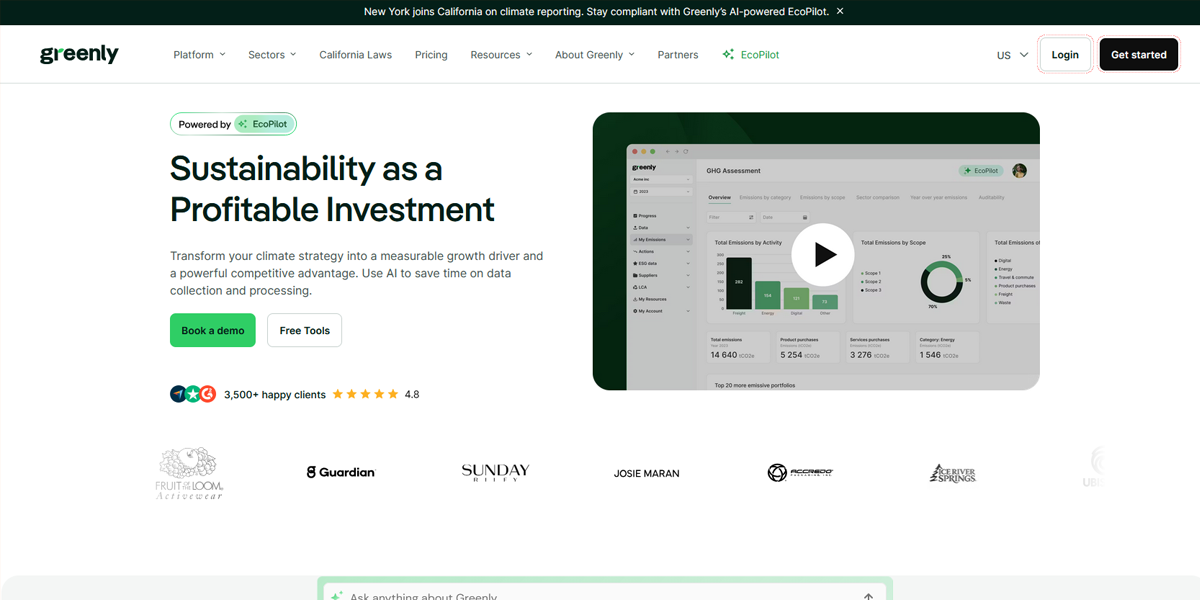This screenshot has width=1200, height=600.
Task: Click the blue Capterra review icon
Action: coord(178,394)
